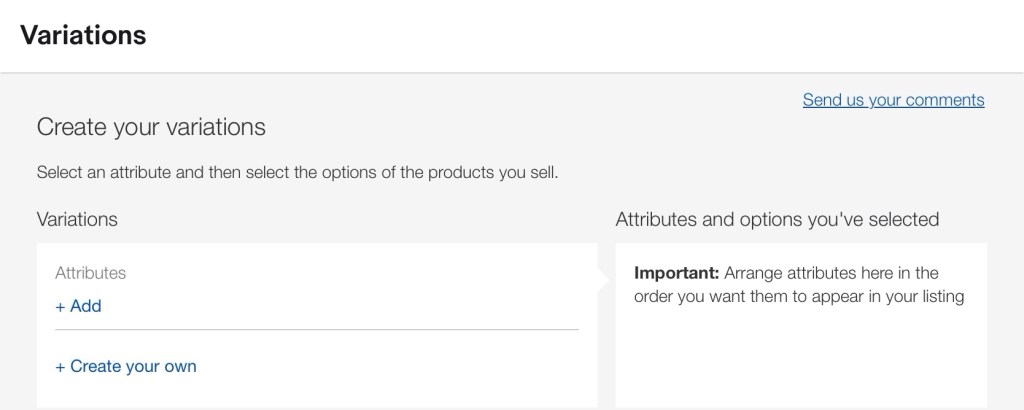Click the plus sign beside "Create your own"

tap(61, 367)
